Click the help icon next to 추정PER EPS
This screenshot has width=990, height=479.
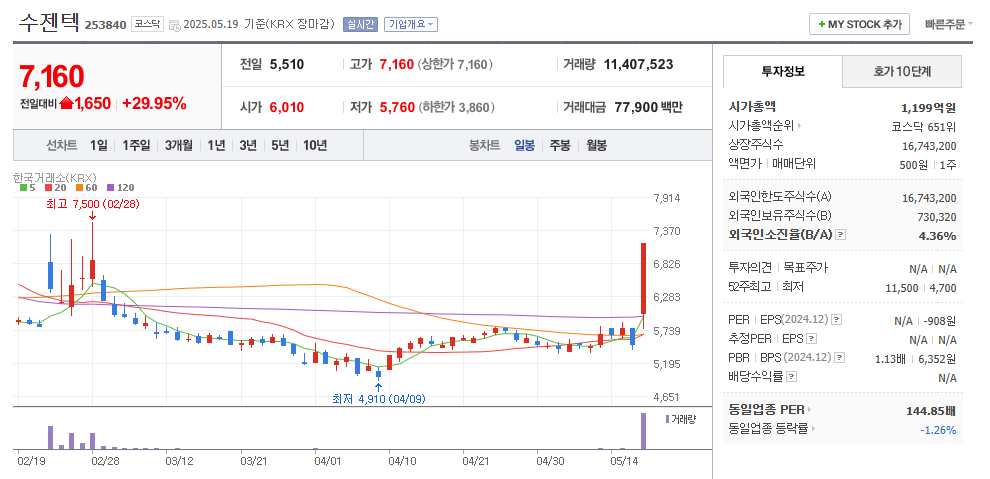click(x=811, y=339)
